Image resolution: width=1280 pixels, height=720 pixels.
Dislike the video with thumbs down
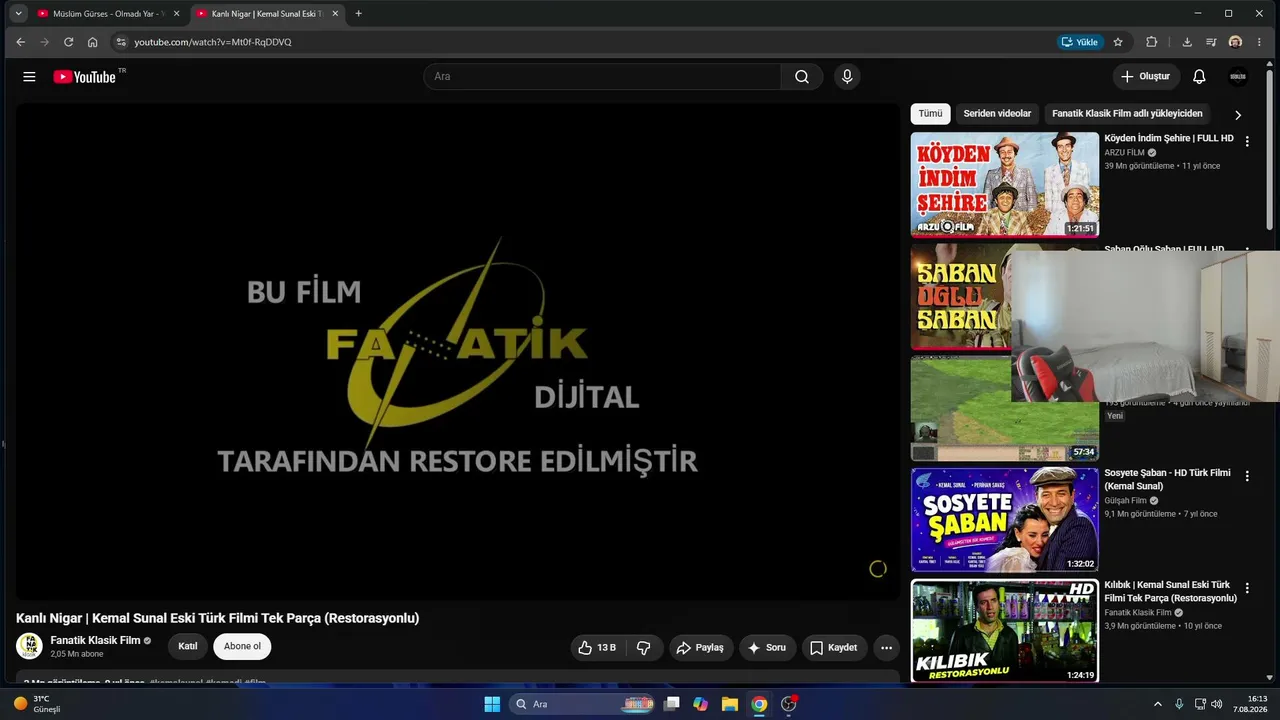(x=644, y=648)
